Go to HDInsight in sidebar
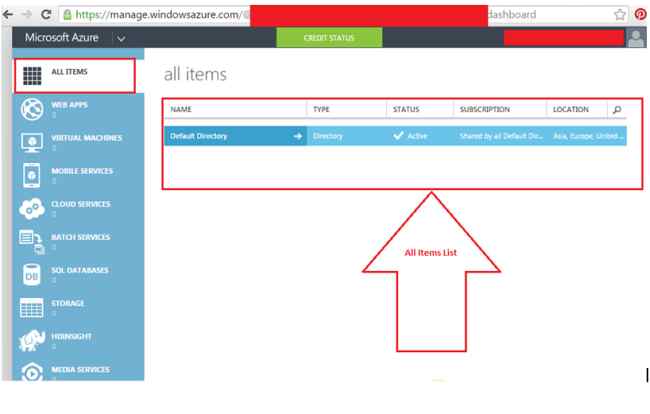The image size is (650, 414). pyautogui.click(x=71, y=337)
